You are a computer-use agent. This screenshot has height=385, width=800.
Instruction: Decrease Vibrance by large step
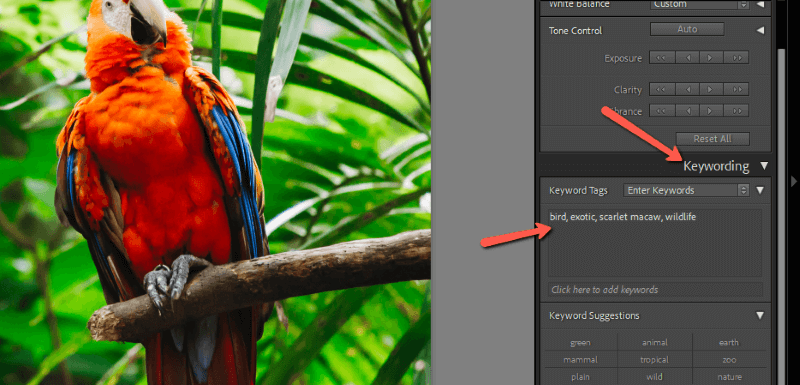coord(662,111)
